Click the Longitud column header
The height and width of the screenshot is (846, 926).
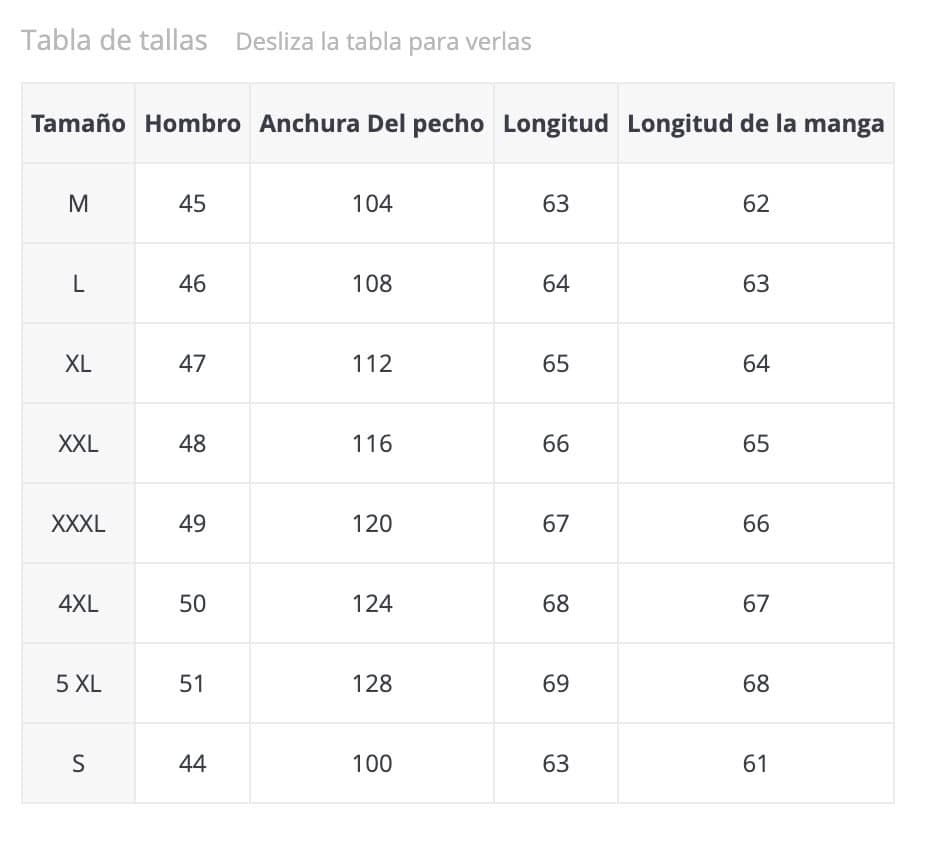[555, 123]
